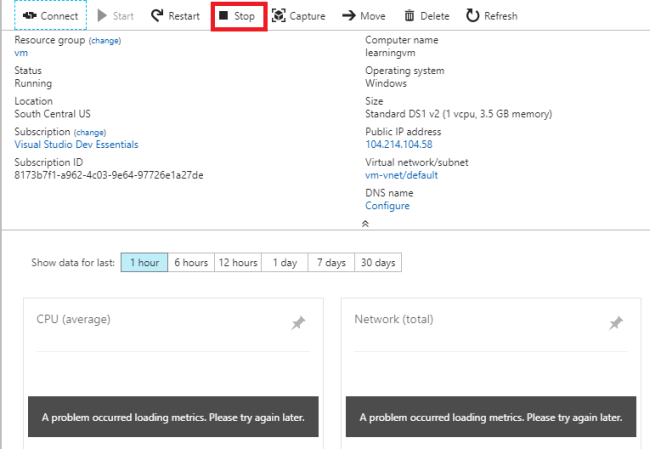Screen dimensions: 650x449
Task: Click the Restart circular arrow icon
Action: (157, 16)
